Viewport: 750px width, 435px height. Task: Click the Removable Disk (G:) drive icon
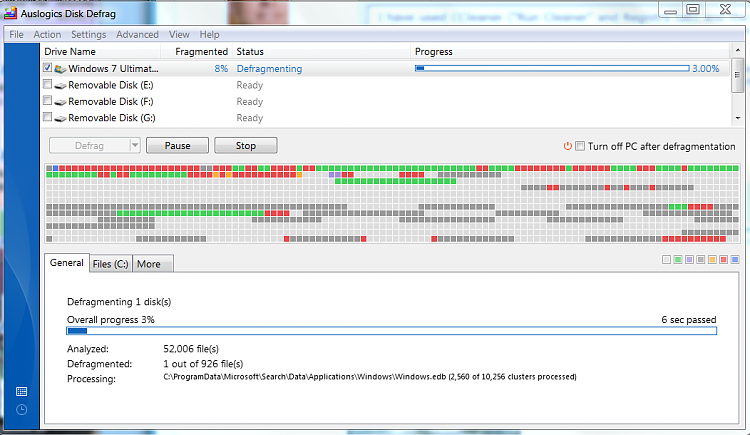tap(60, 118)
